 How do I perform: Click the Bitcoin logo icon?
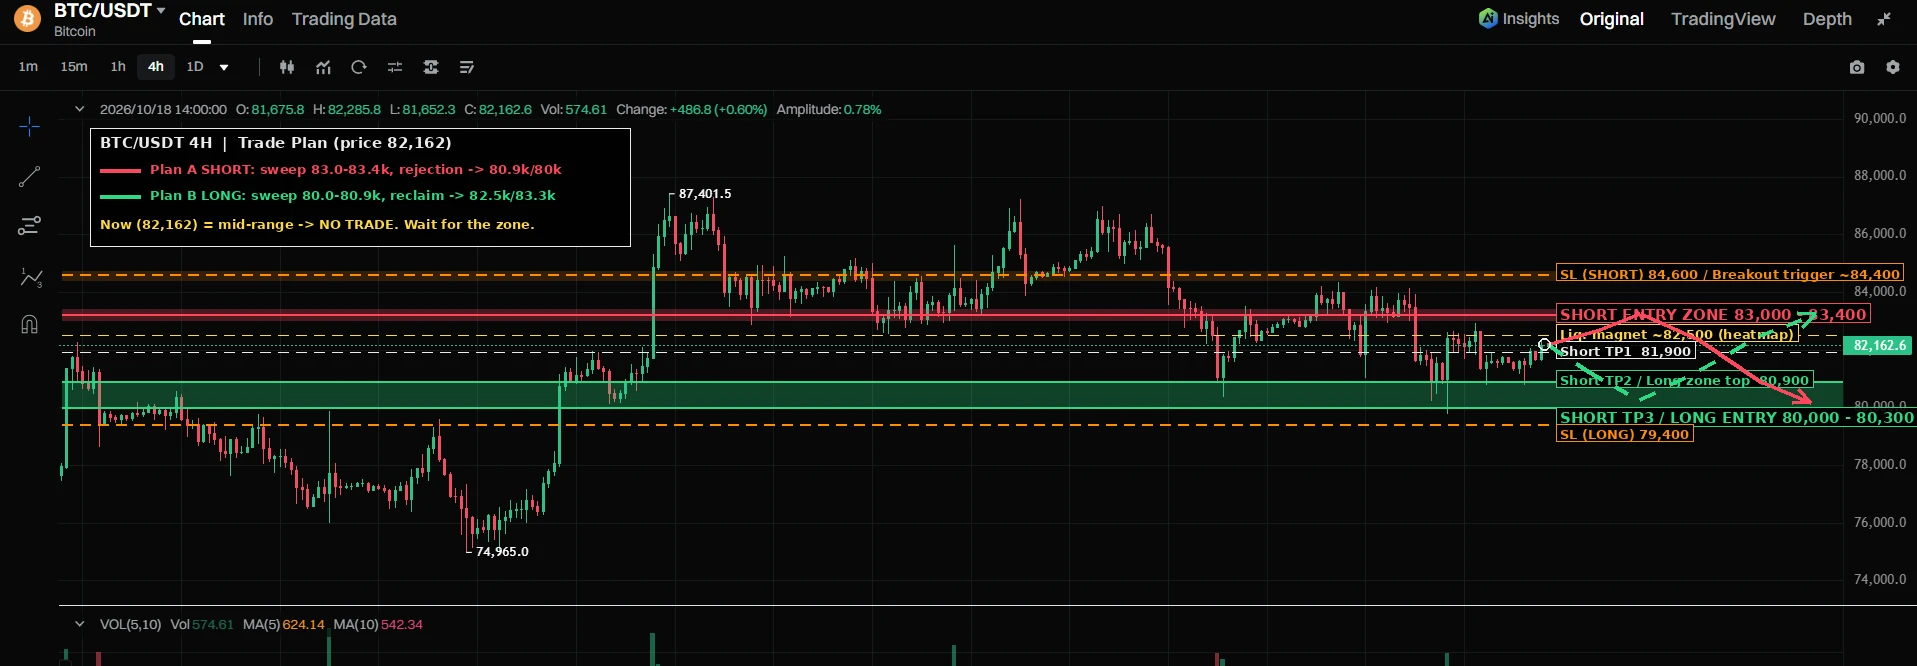coord(28,18)
